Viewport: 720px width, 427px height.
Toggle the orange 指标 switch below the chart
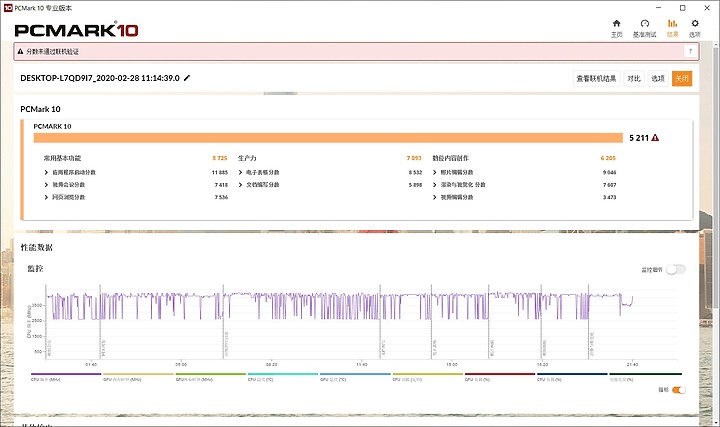(679, 390)
